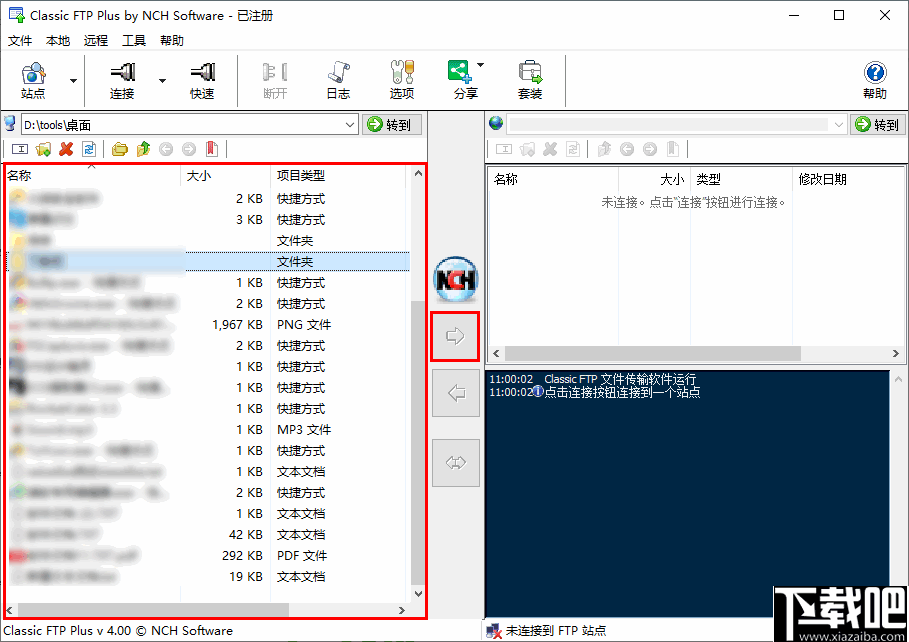Click the upload arrow between file panels
This screenshot has height=642, width=909.
tap(455, 337)
